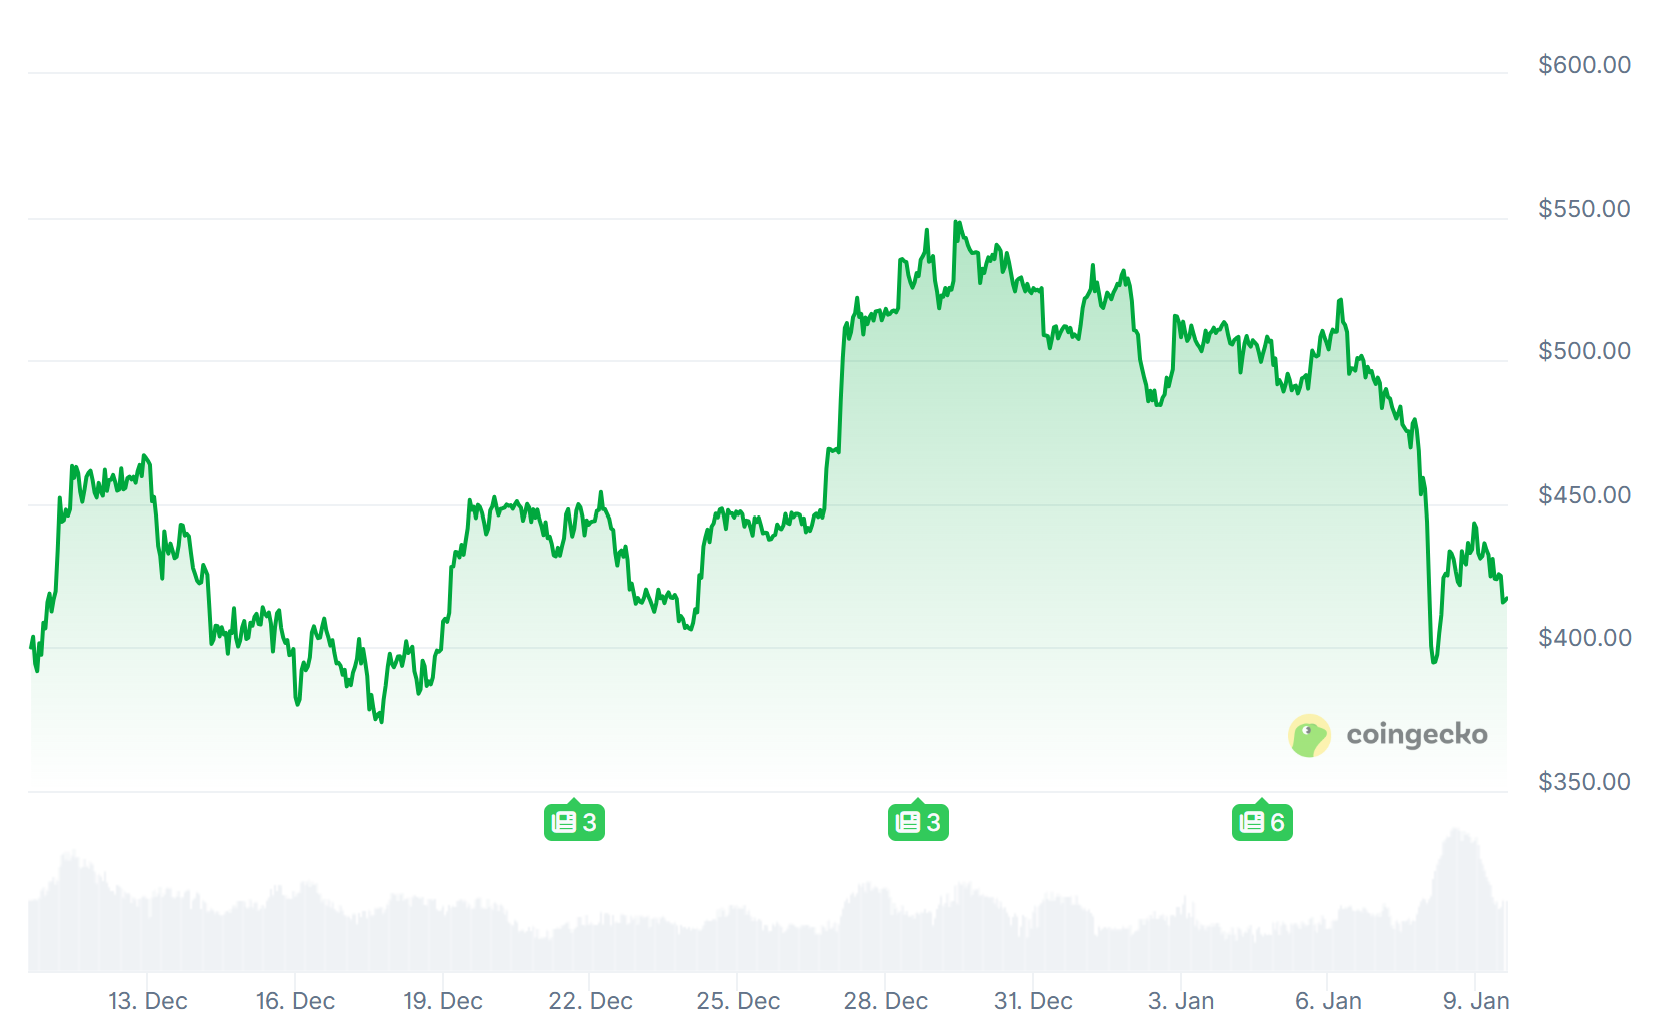The height and width of the screenshot is (1028, 1664).
Task: Click the $550.00 price axis label
Action: pyautogui.click(x=1584, y=209)
